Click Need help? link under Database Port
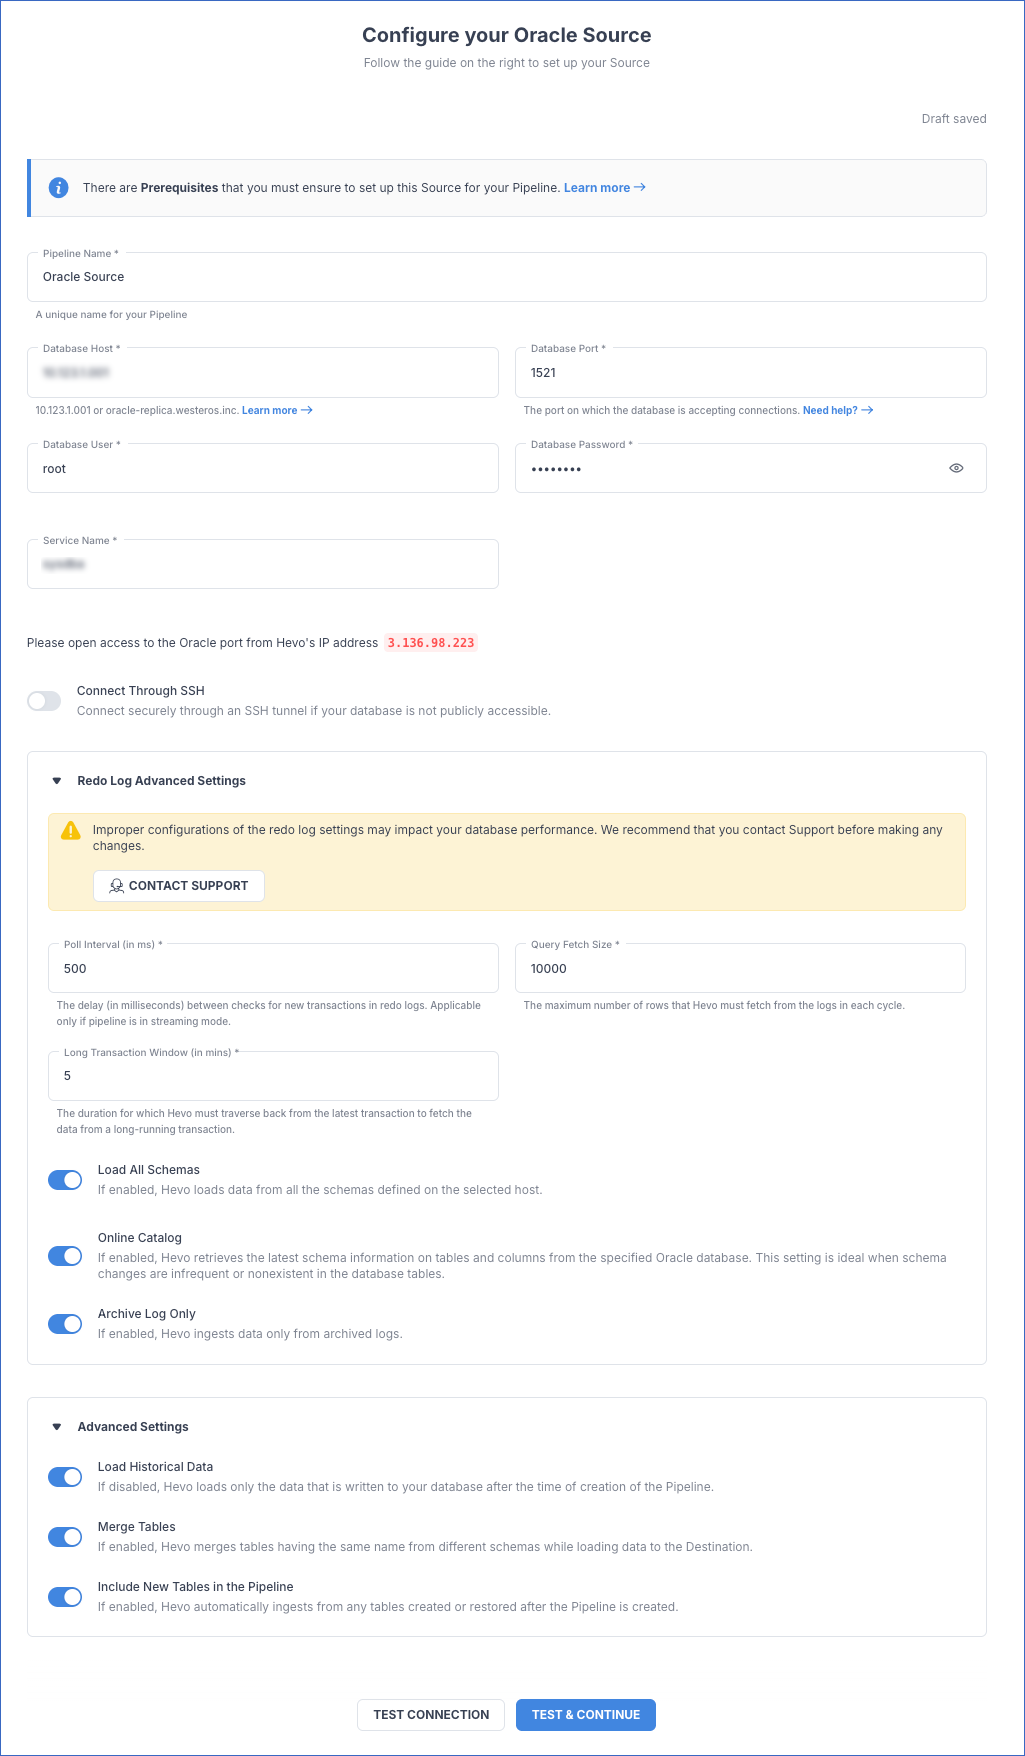The image size is (1025, 1756). 838,410
